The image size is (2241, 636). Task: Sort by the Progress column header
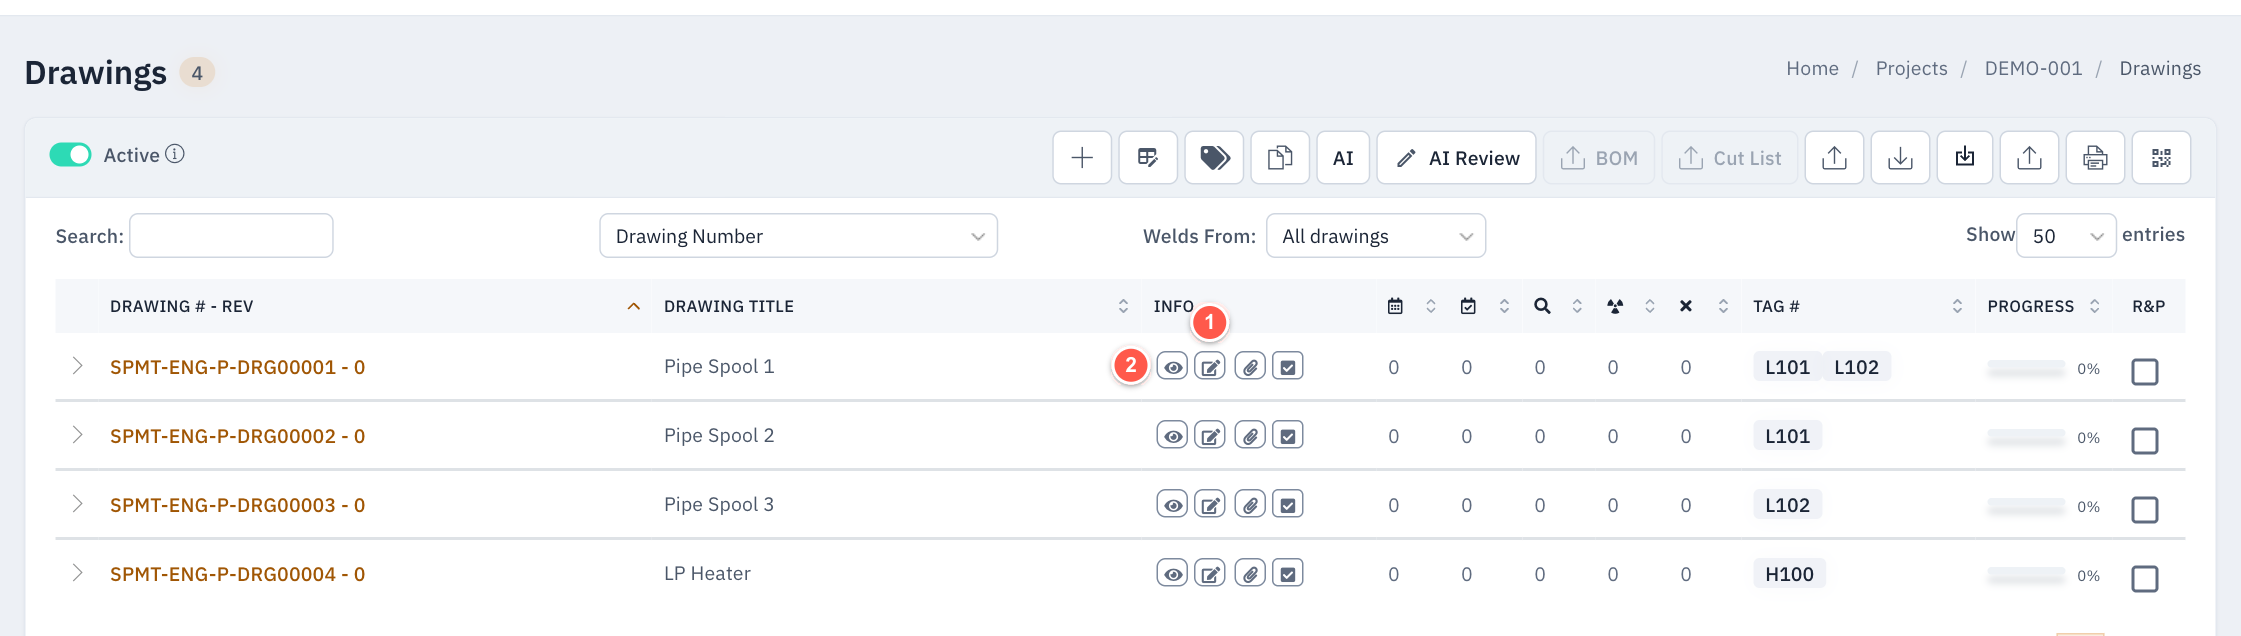2043,306
